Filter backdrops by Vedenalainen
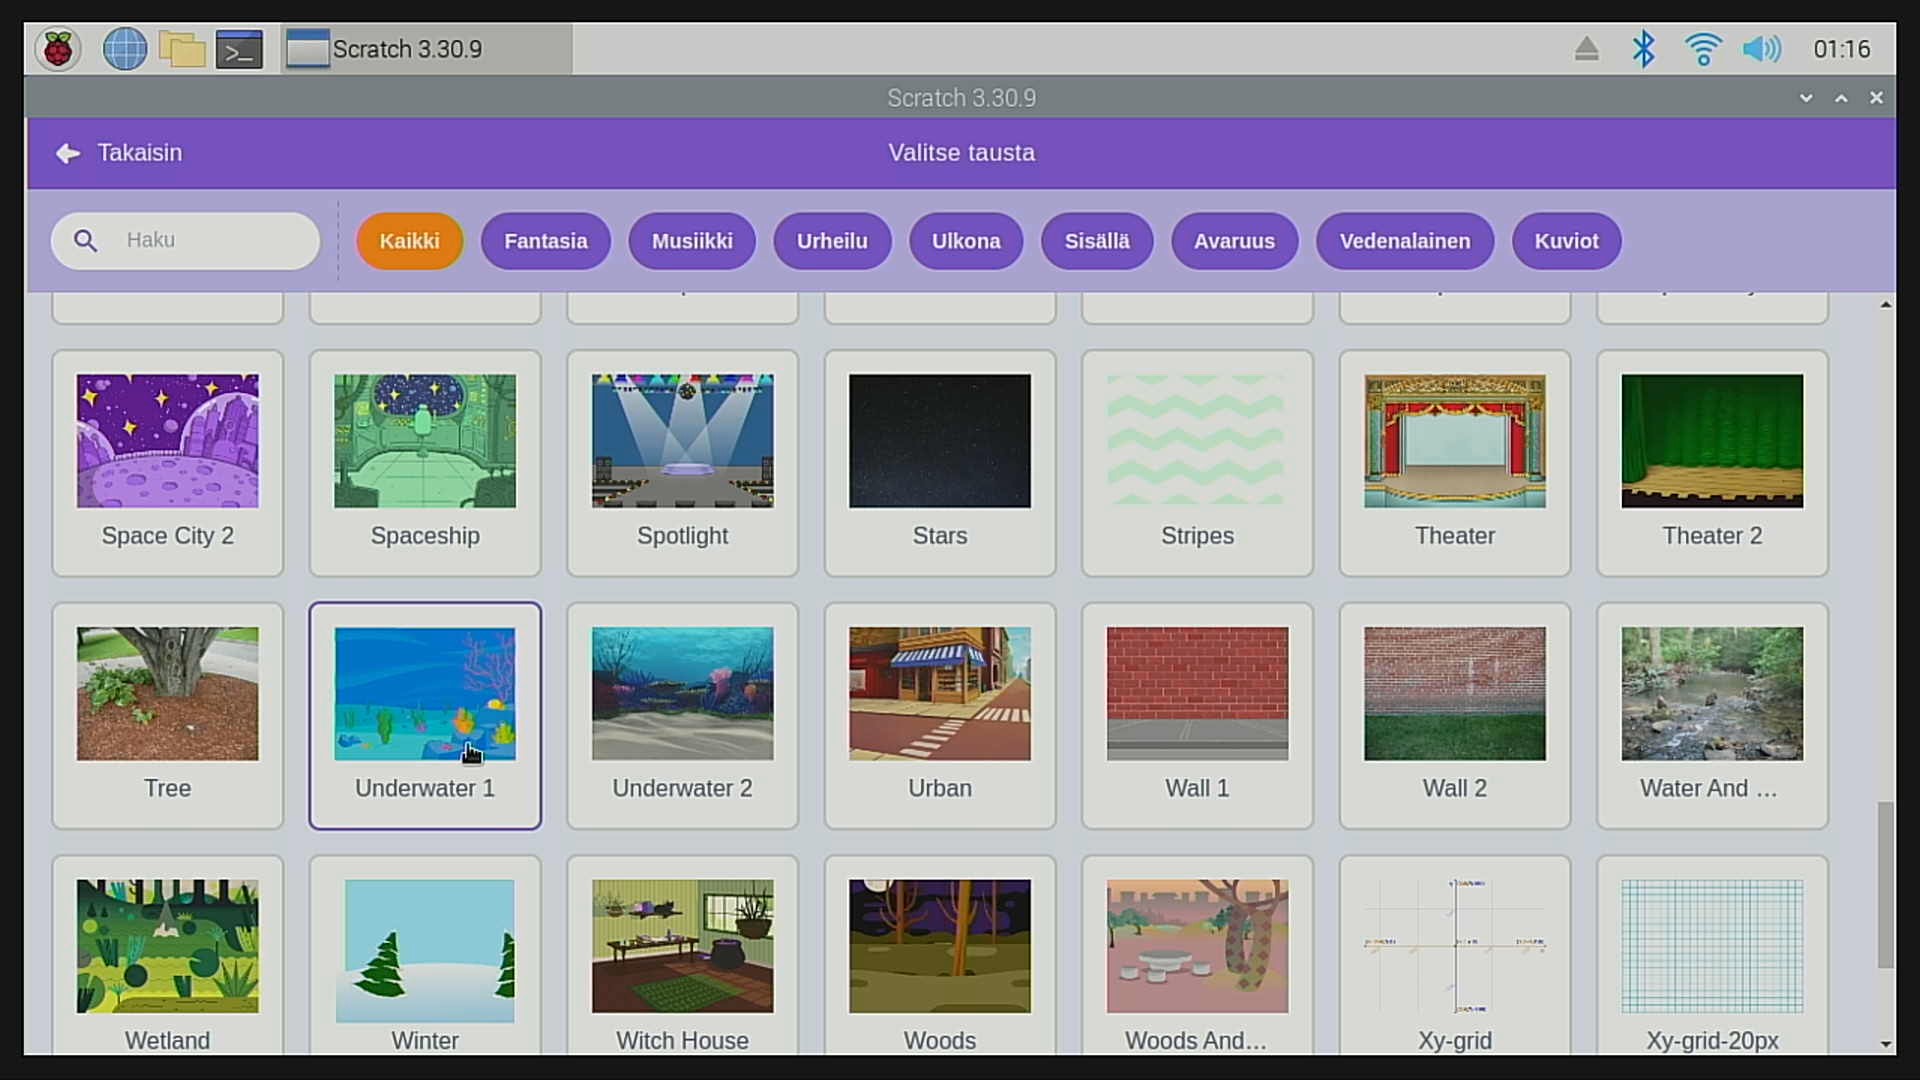Screen dimensions: 1920x1080 click(1405, 241)
